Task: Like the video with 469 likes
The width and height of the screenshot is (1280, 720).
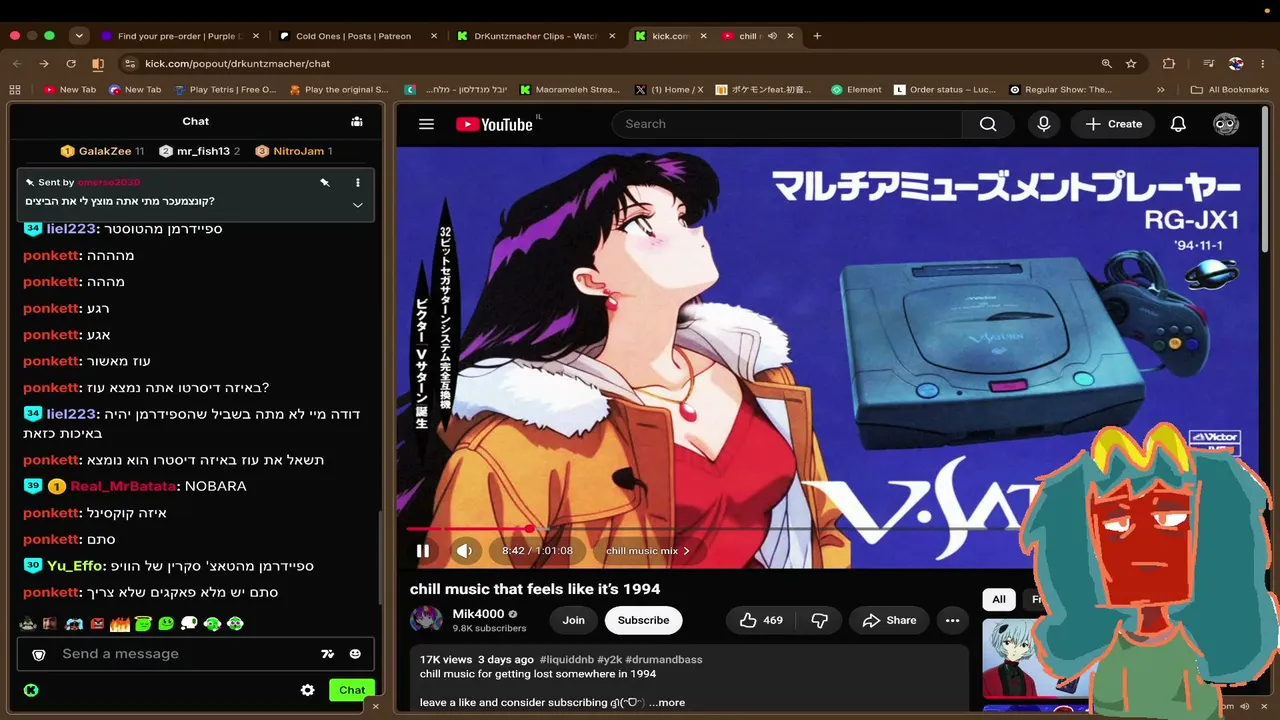Action: tap(761, 620)
